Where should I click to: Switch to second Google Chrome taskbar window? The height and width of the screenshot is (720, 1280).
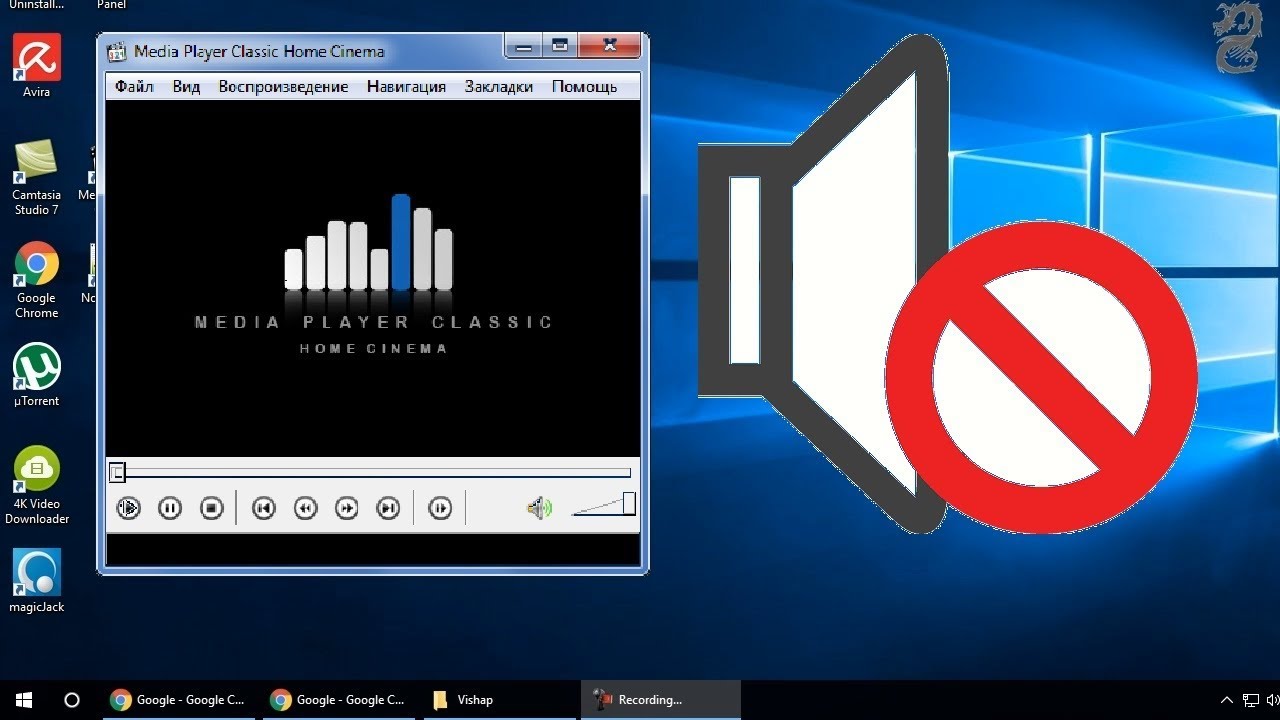tap(338, 700)
